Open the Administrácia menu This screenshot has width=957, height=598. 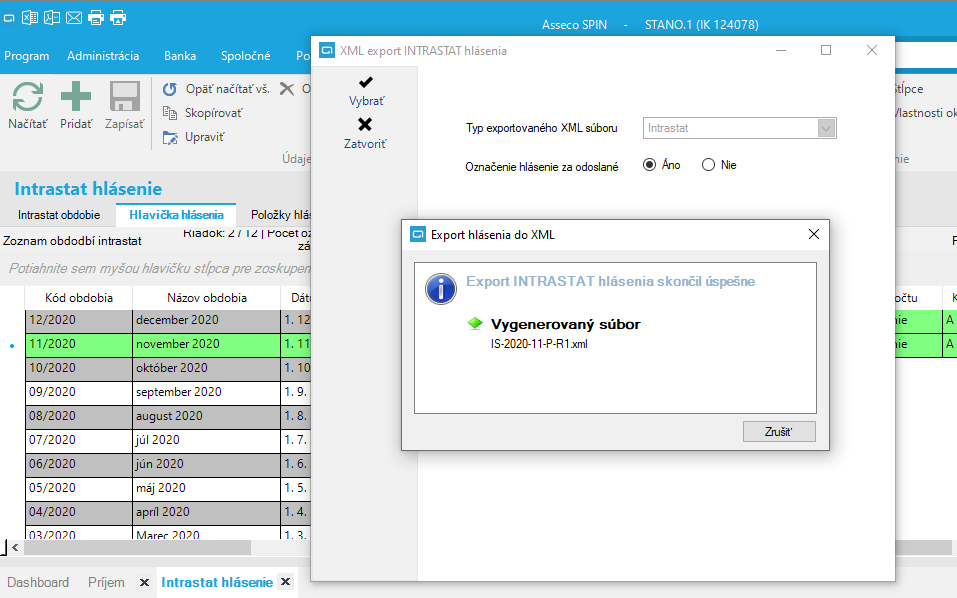coord(103,56)
